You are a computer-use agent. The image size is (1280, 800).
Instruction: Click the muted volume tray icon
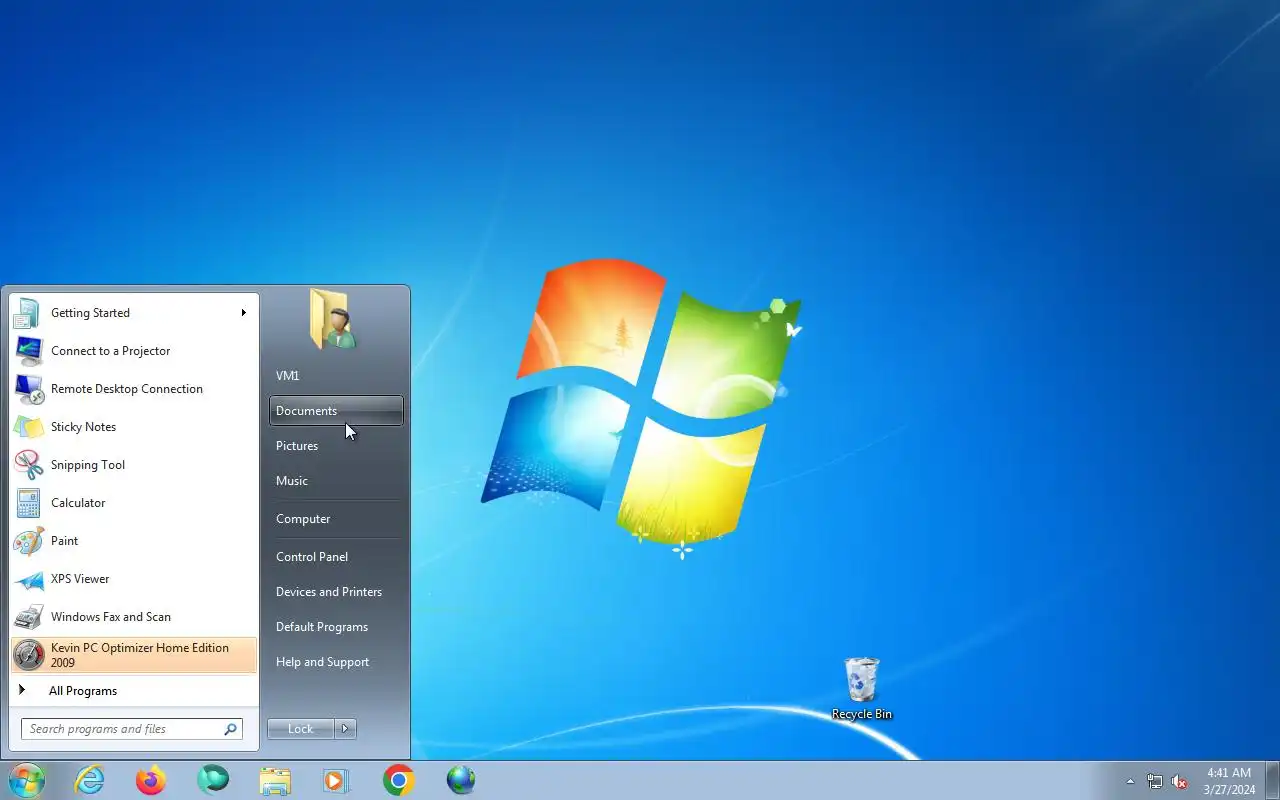pos(1180,781)
